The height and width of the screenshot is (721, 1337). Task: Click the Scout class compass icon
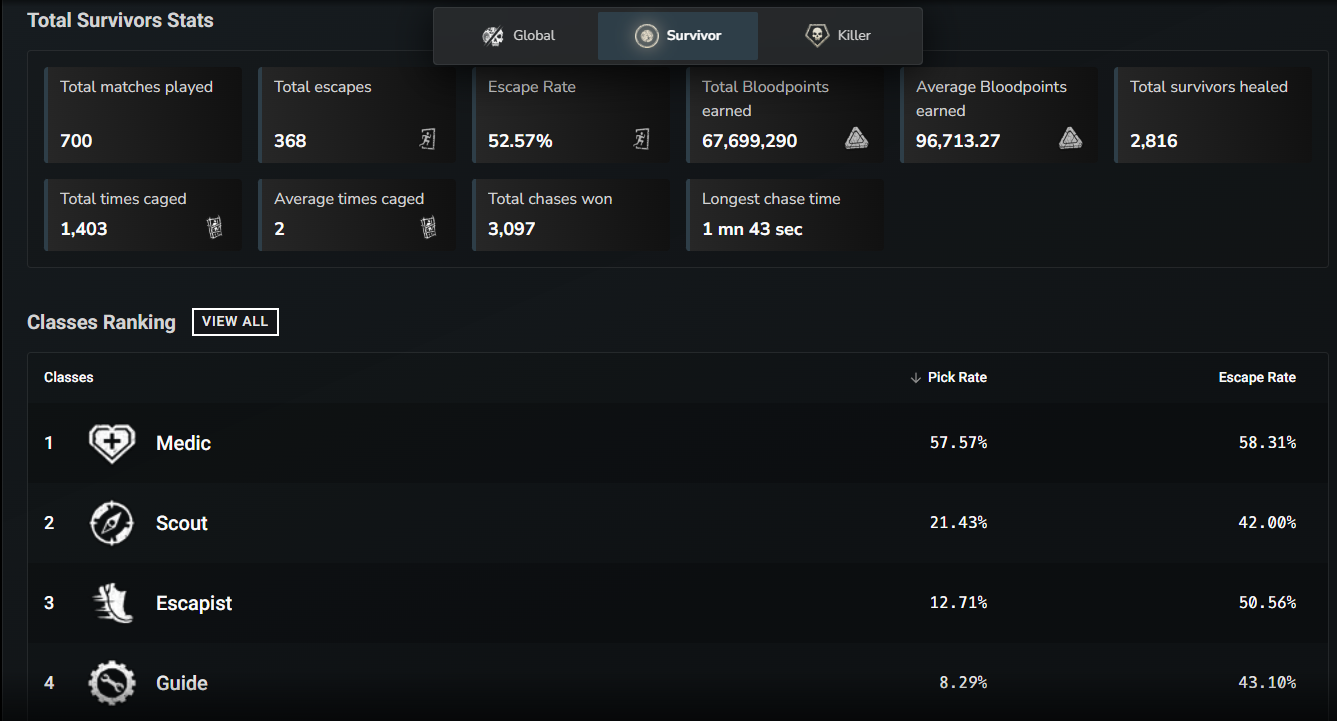tap(112, 523)
